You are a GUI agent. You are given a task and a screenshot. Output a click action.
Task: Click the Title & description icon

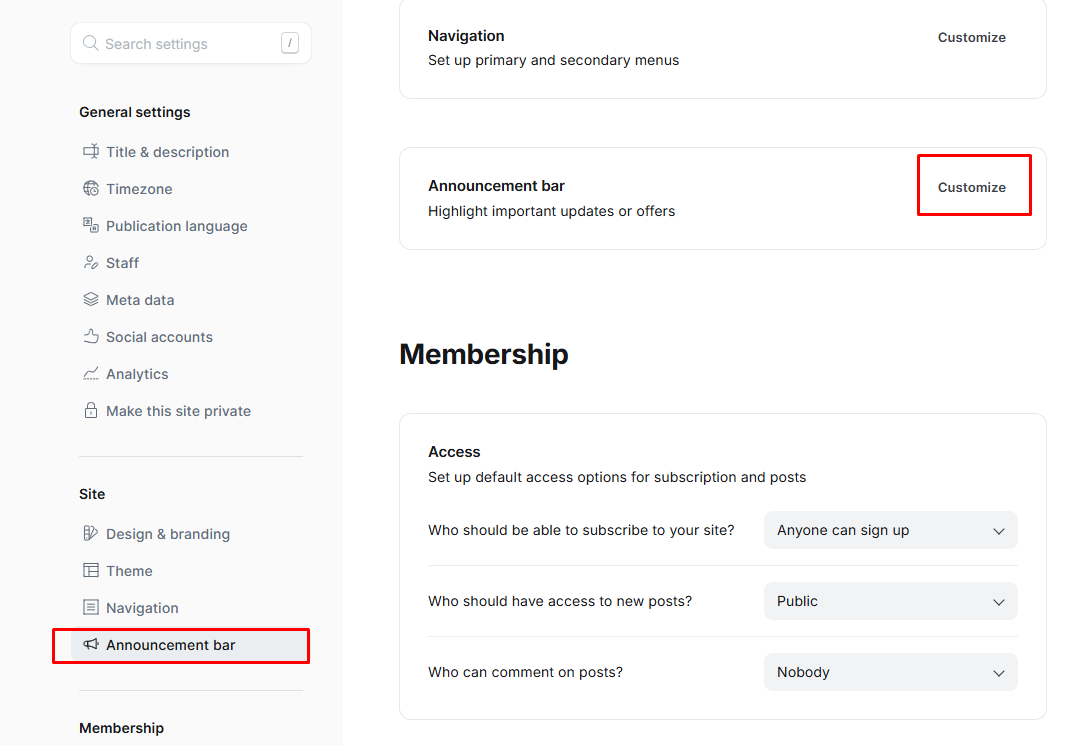[x=90, y=152]
